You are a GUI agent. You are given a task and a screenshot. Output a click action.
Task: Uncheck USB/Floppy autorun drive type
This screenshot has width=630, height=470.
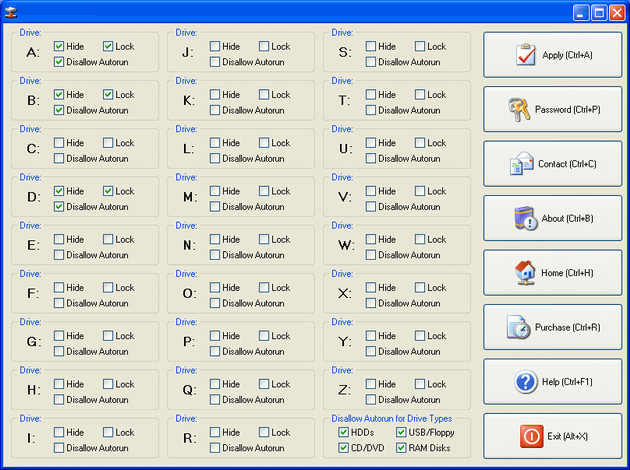tap(401, 432)
